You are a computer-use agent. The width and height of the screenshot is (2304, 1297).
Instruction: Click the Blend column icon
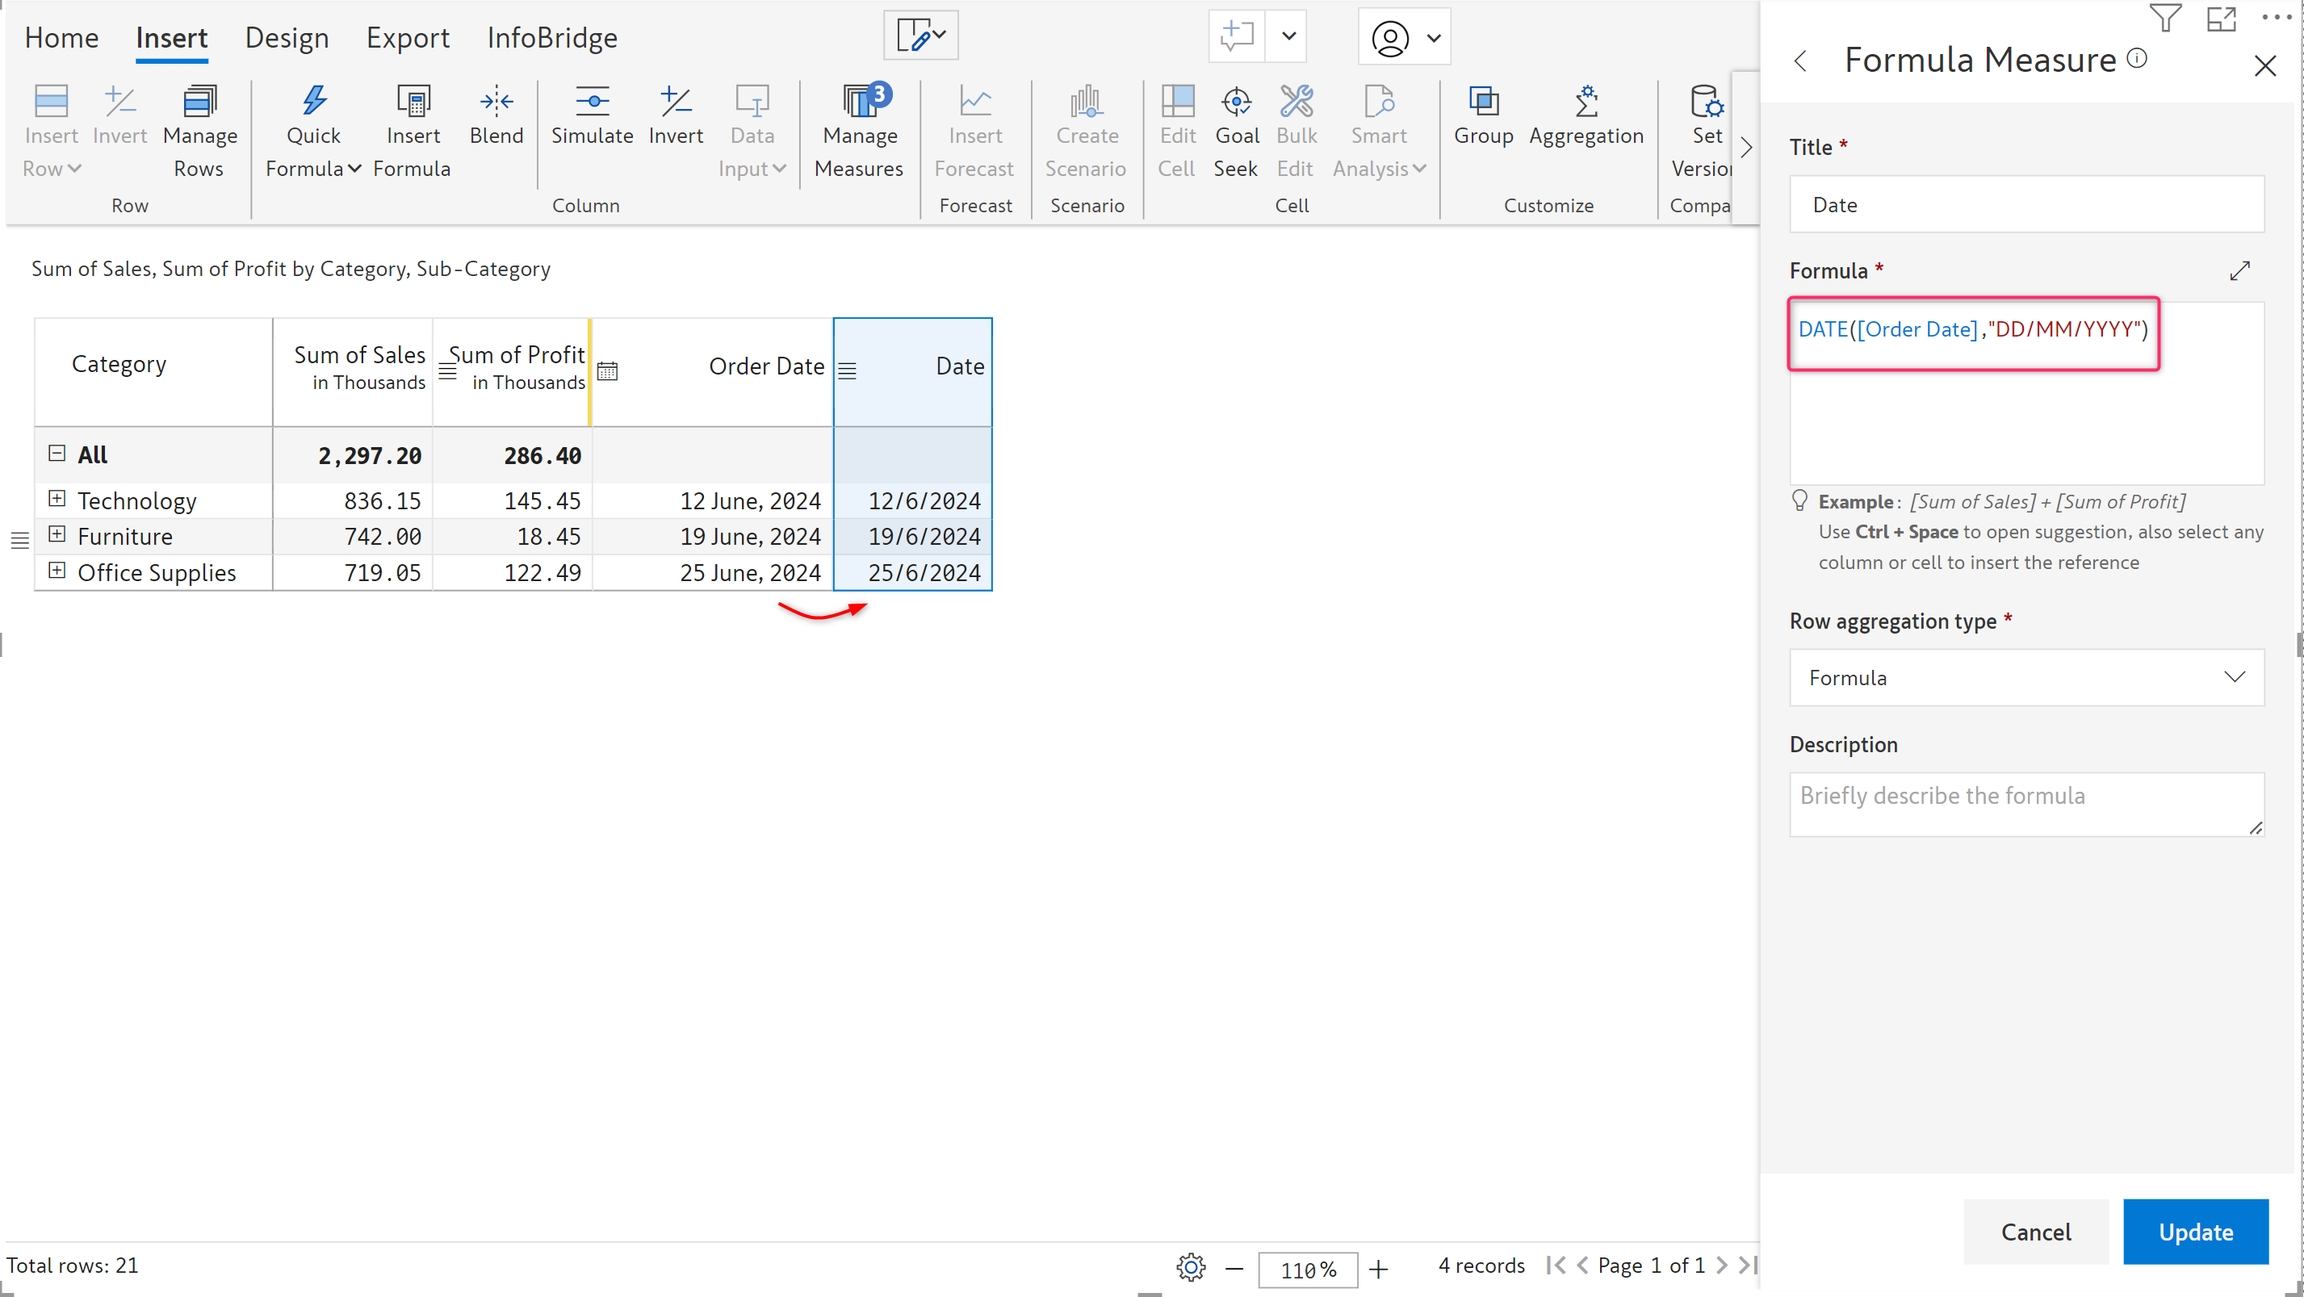click(x=496, y=101)
